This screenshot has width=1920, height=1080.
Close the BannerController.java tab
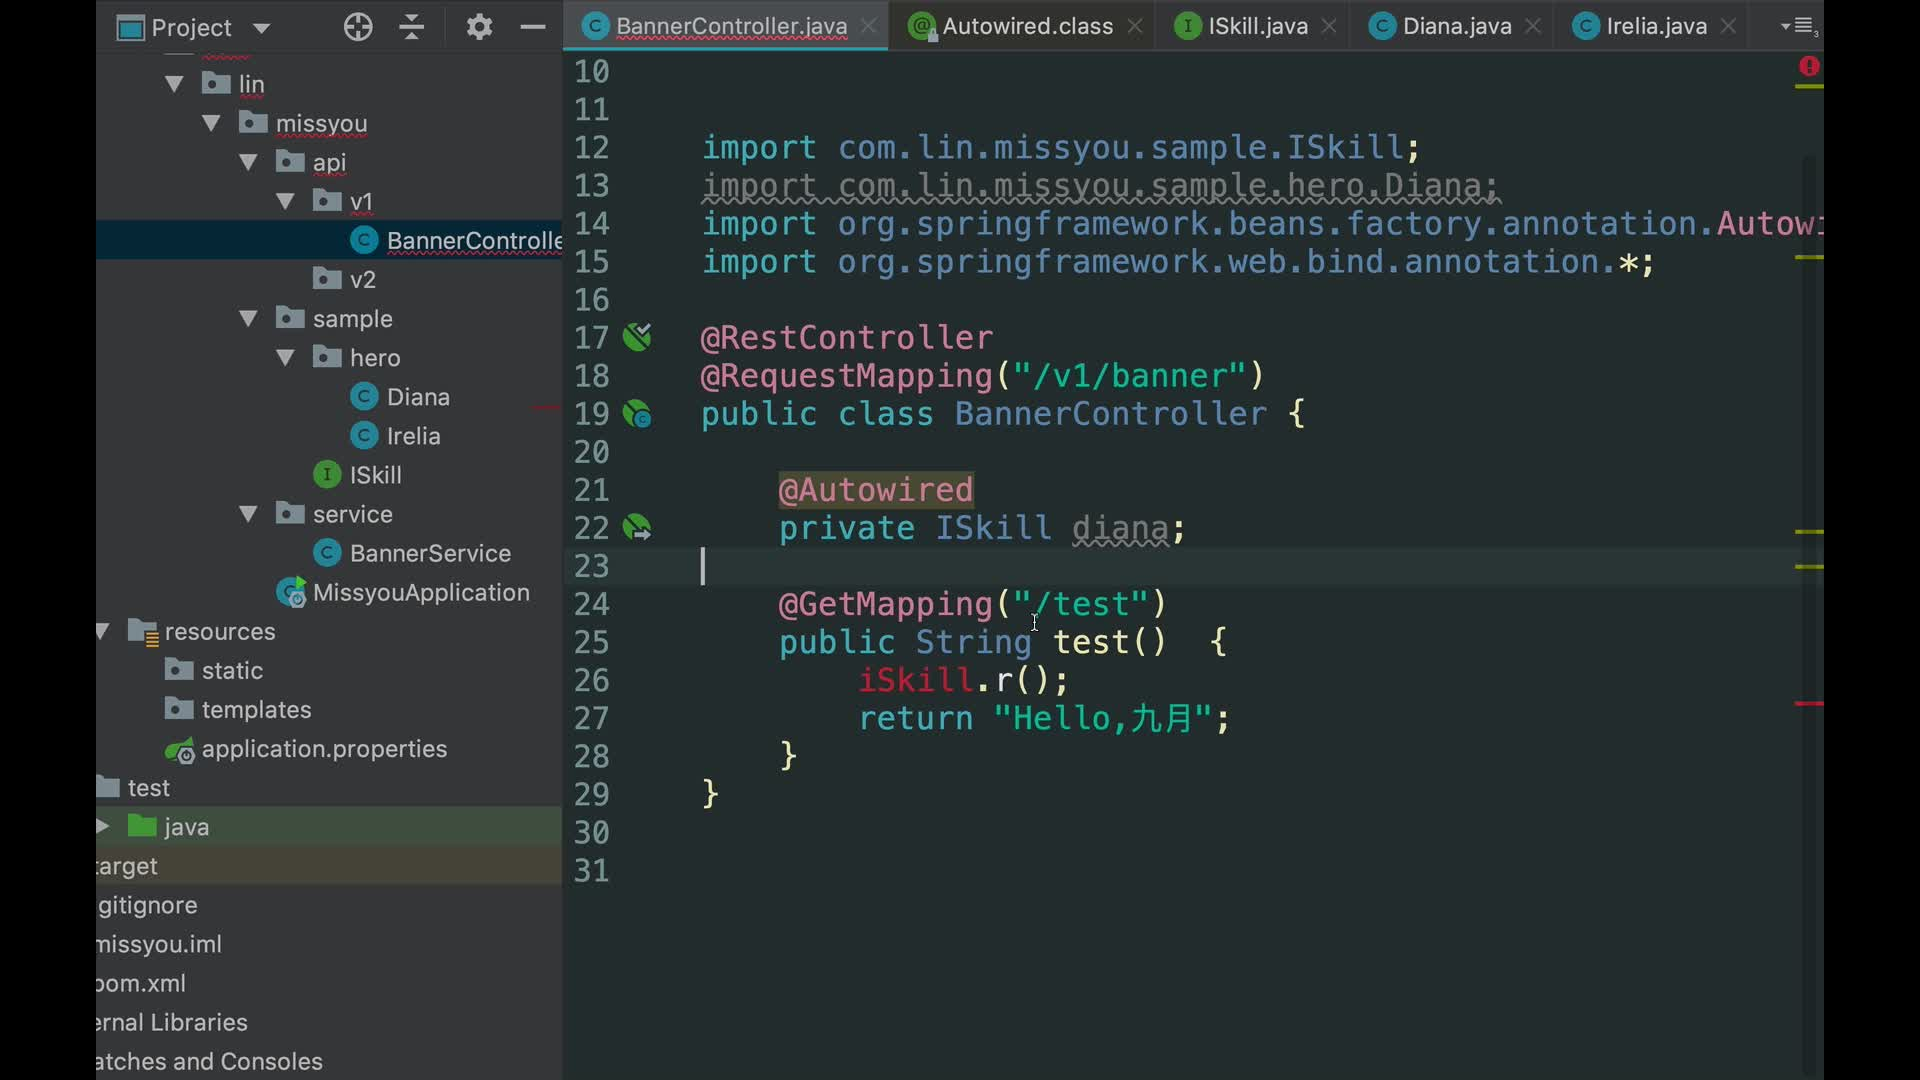(x=869, y=27)
